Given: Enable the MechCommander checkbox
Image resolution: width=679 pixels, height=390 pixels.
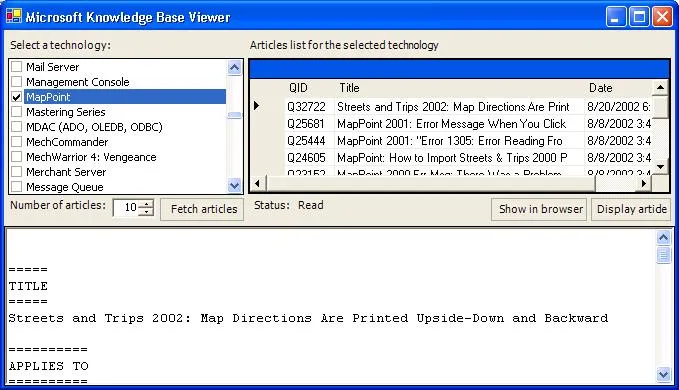Looking at the screenshot, I should click(x=16, y=142).
